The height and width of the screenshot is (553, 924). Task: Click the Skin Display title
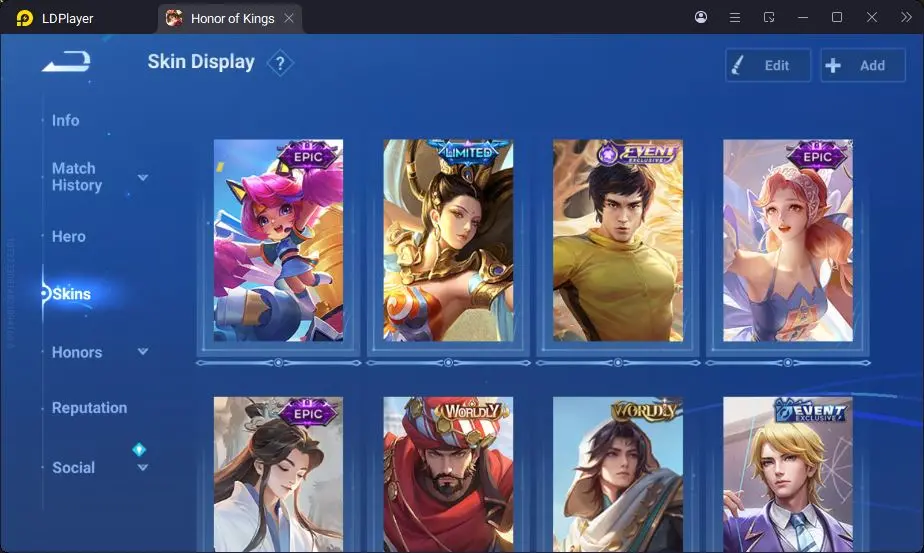coord(201,61)
